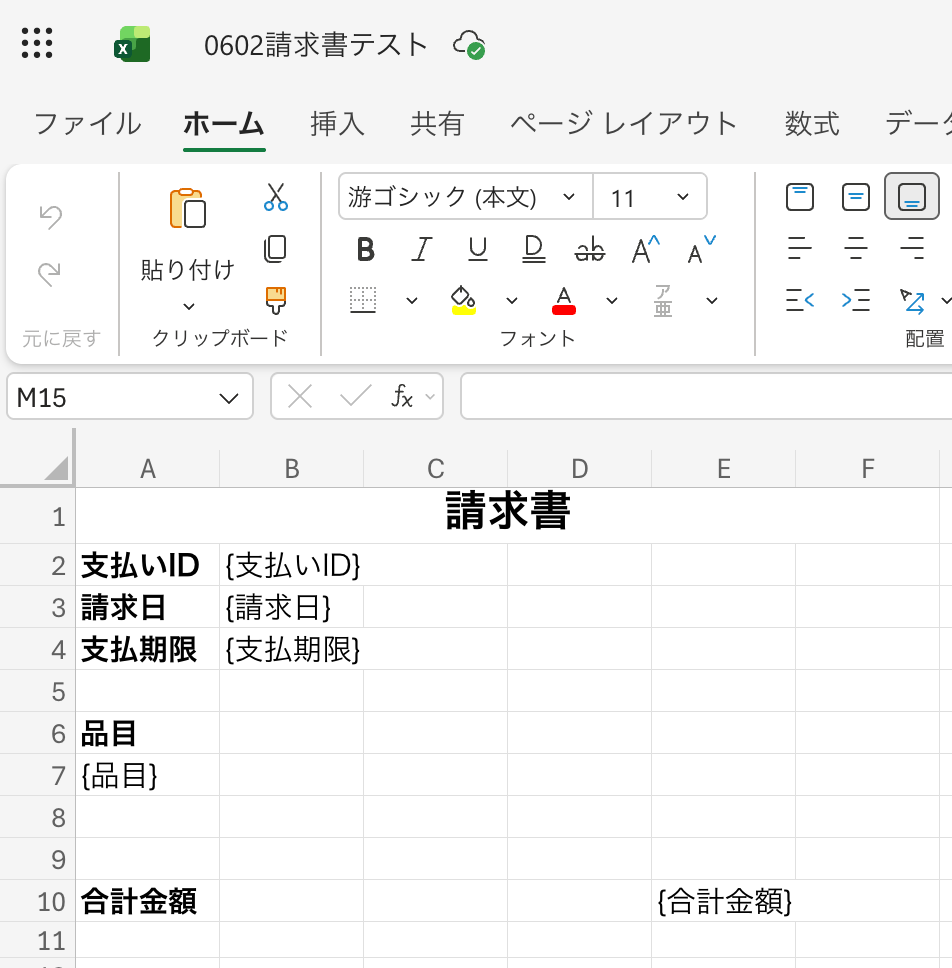Select the cell containing {合計金額}
The image size is (952, 968).
click(724, 901)
